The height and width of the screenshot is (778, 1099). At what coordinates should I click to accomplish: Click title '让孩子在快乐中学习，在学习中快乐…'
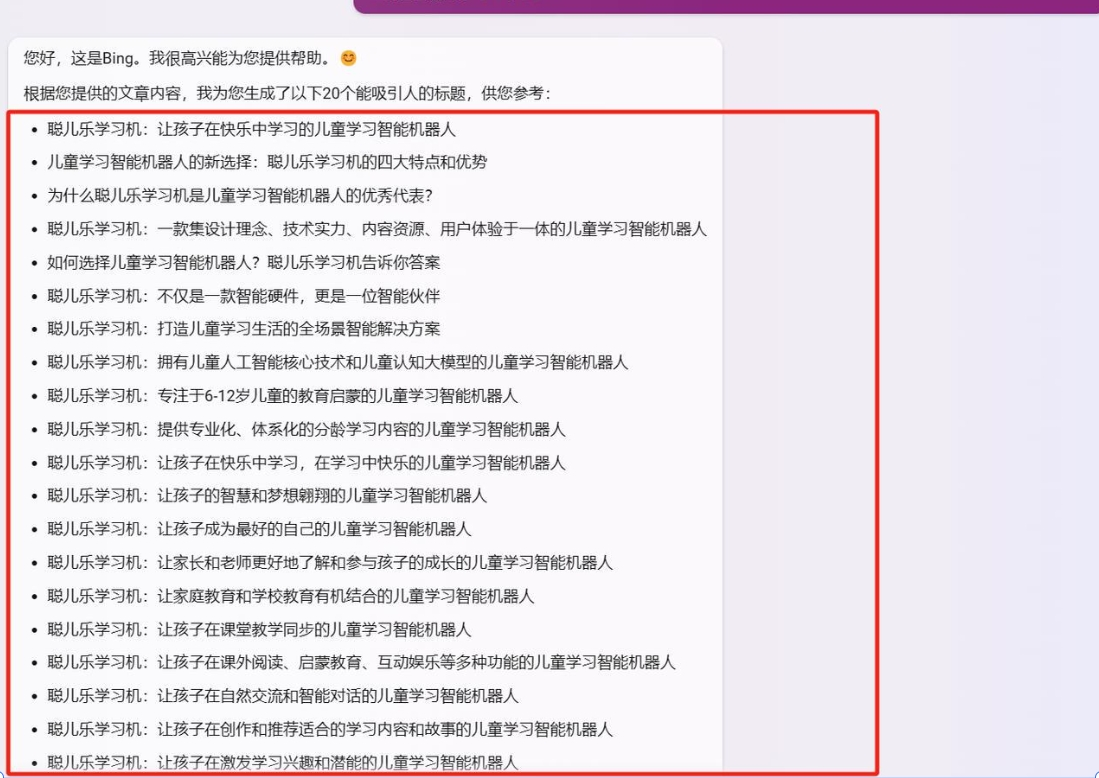tap(306, 463)
